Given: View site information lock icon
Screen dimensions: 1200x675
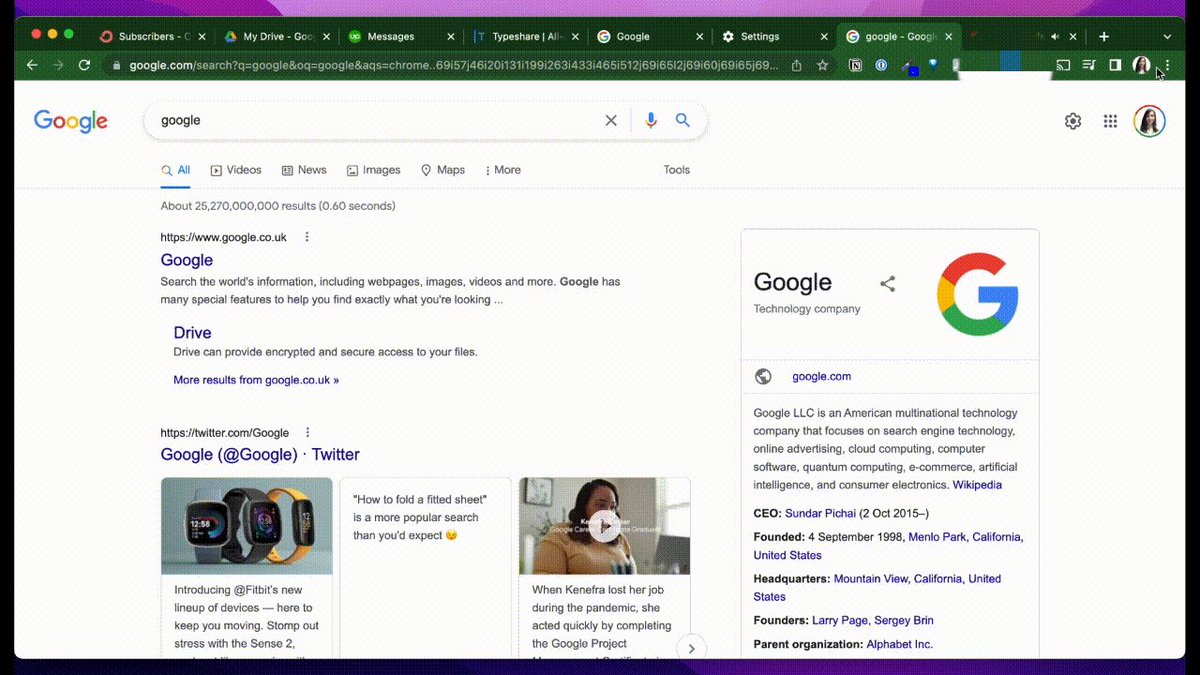Looking at the screenshot, I should pos(117,65).
